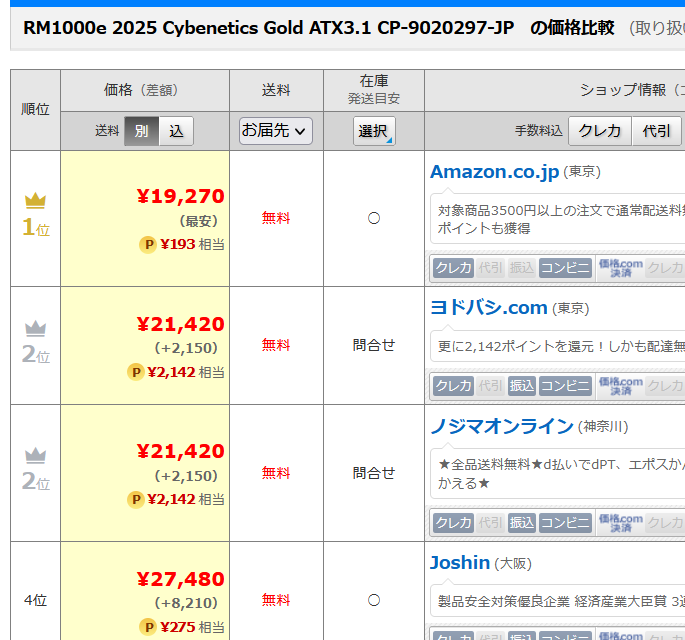Click the 在庫 発送目安 column header
This screenshot has height=640, width=685.
(x=374, y=90)
